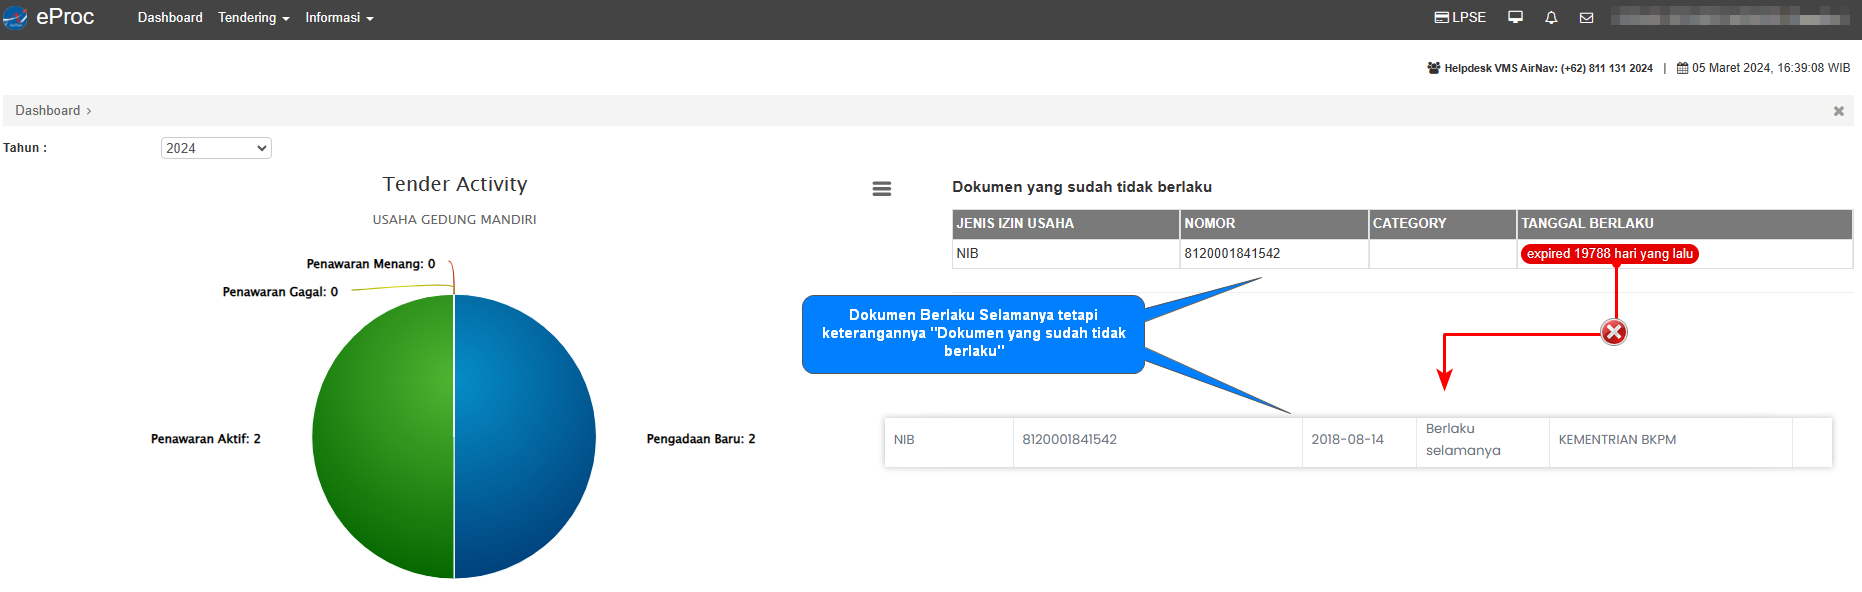The height and width of the screenshot is (592, 1862).
Task: Click the Dashboard breadcrumb link
Action: point(48,111)
